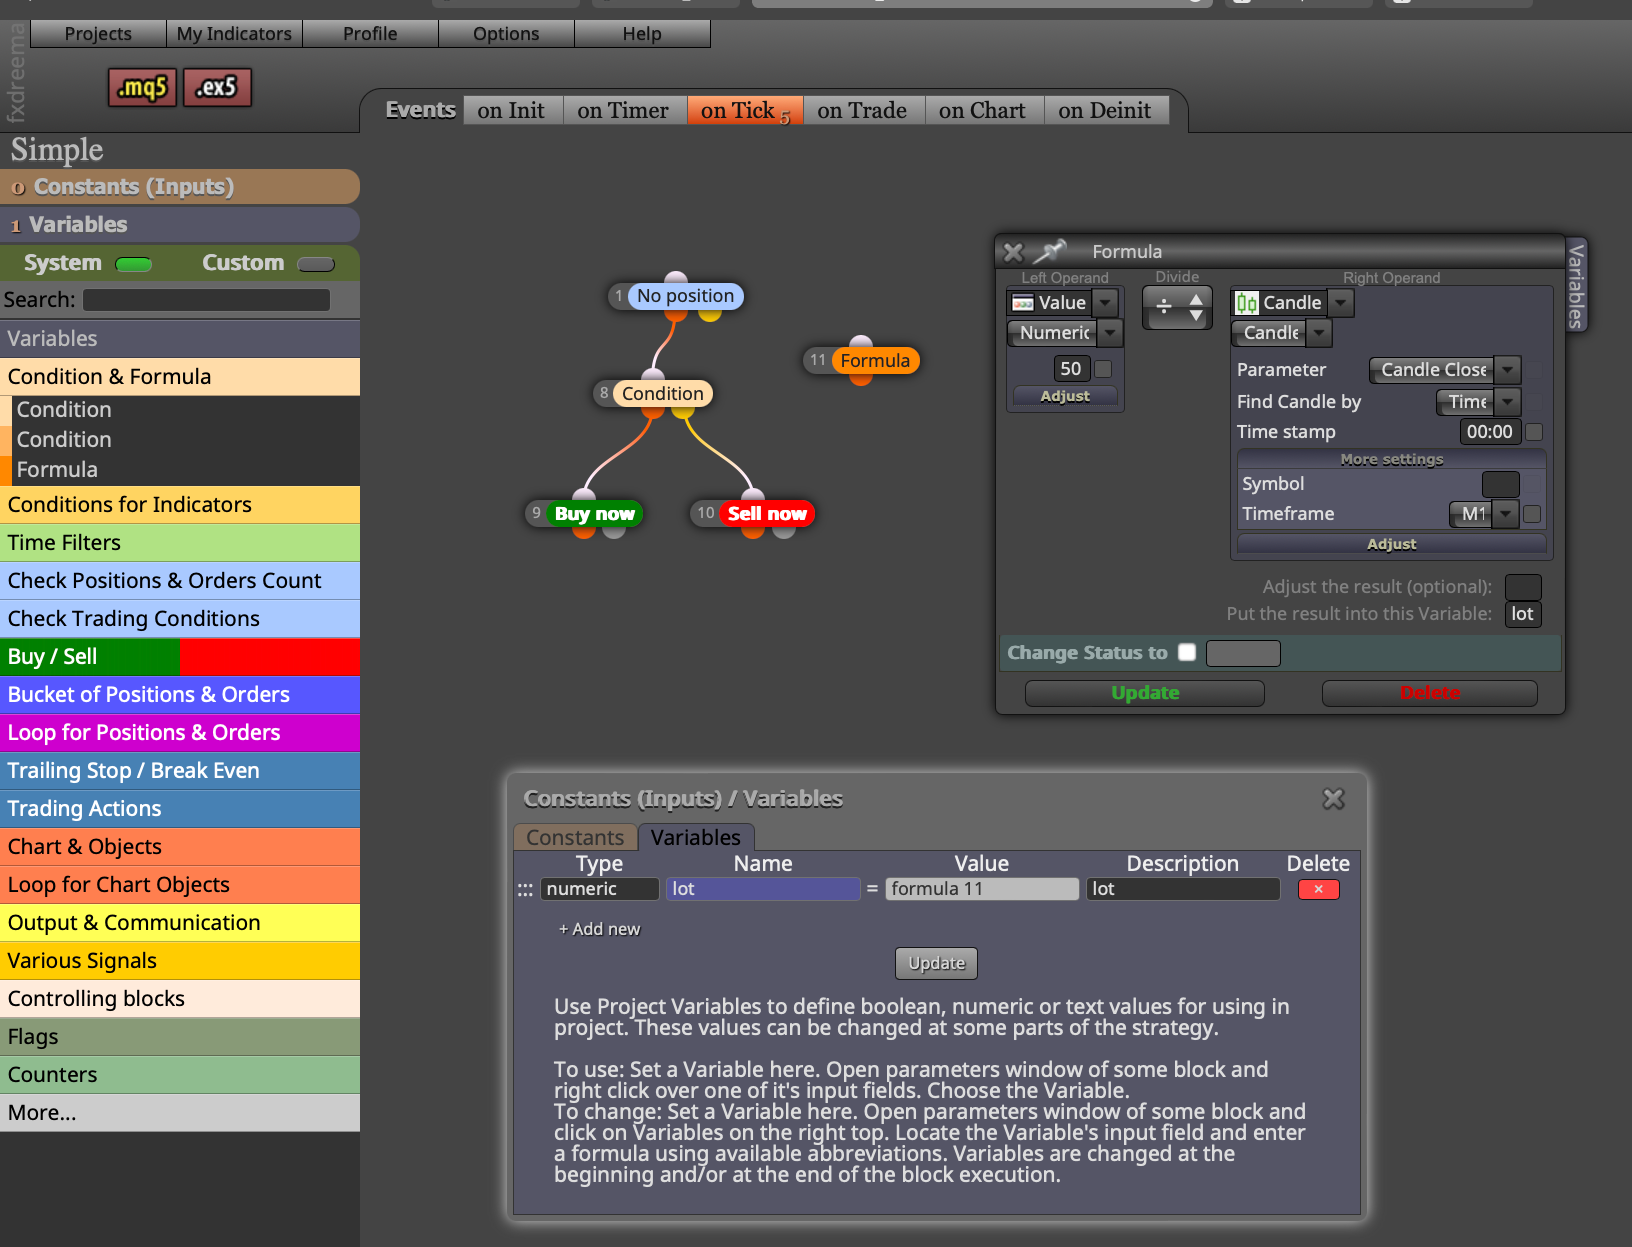This screenshot has height=1247, width=1632.
Task: Switch to the on Init event tab
Action: coord(511,110)
